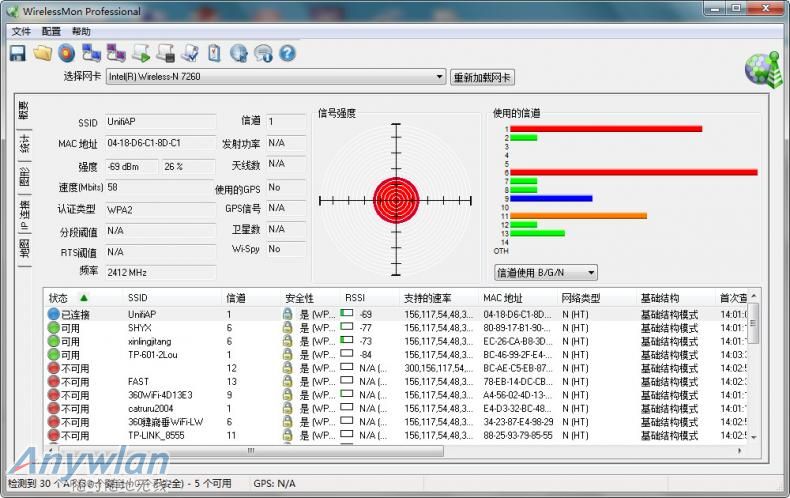
Task: Select the xinlingitang network row
Action: coord(150,341)
